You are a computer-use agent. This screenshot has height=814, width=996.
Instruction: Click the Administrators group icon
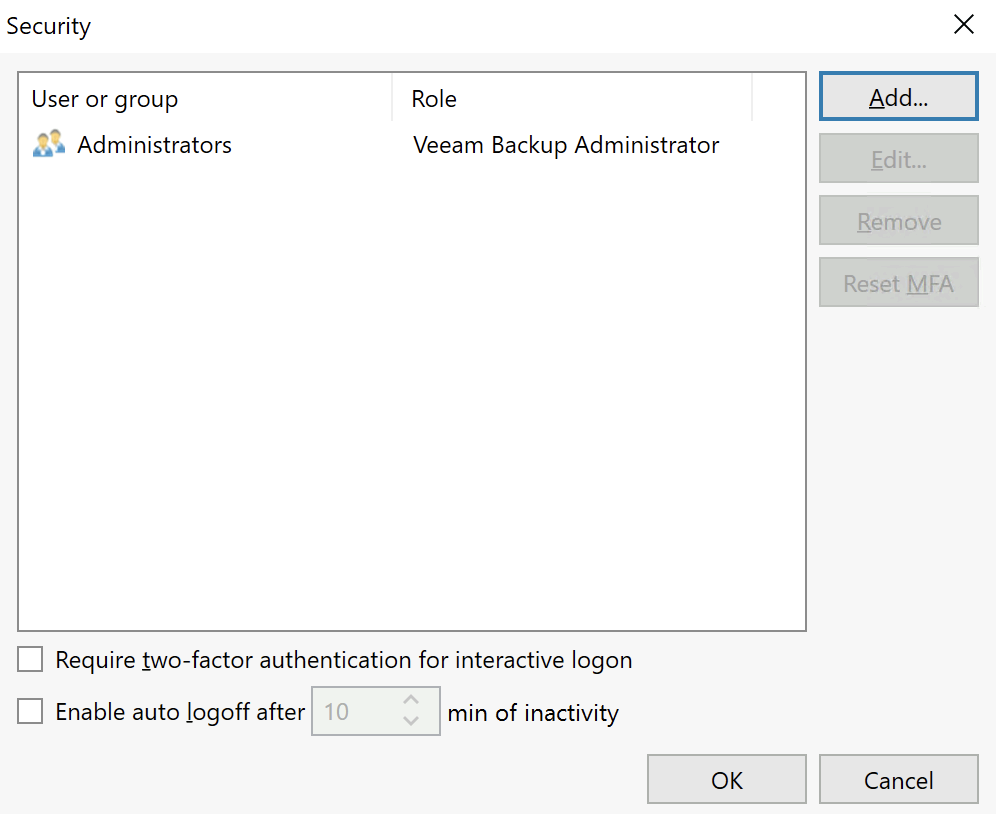pyautogui.click(x=48, y=144)
